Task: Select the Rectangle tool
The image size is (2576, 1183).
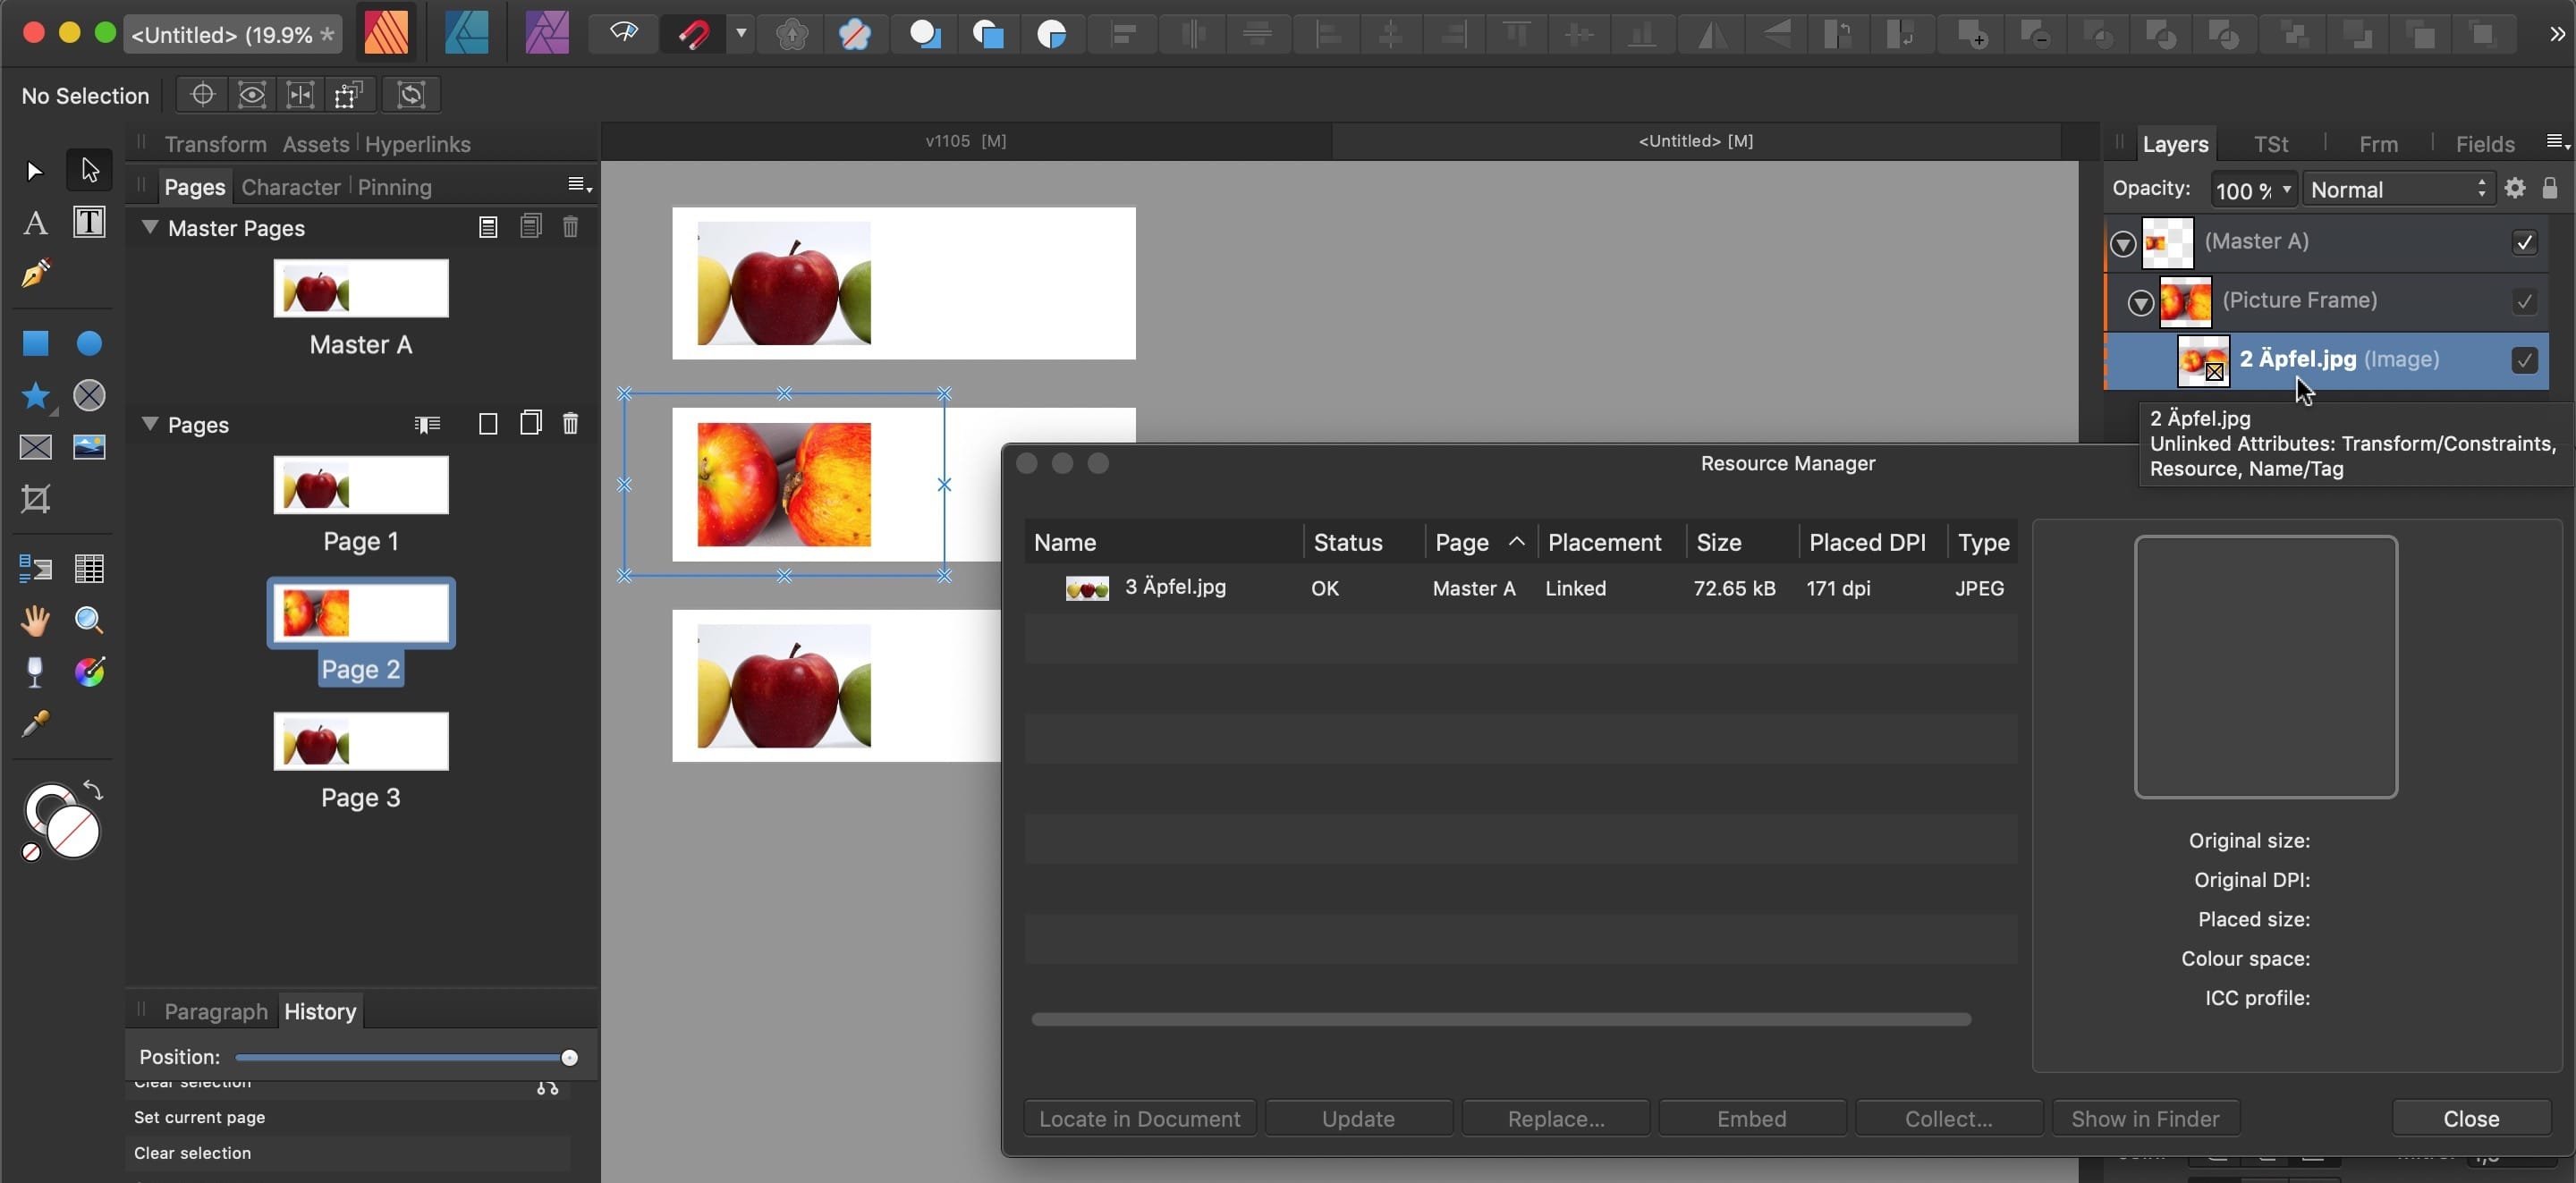Action: click(x=35, y=343)
